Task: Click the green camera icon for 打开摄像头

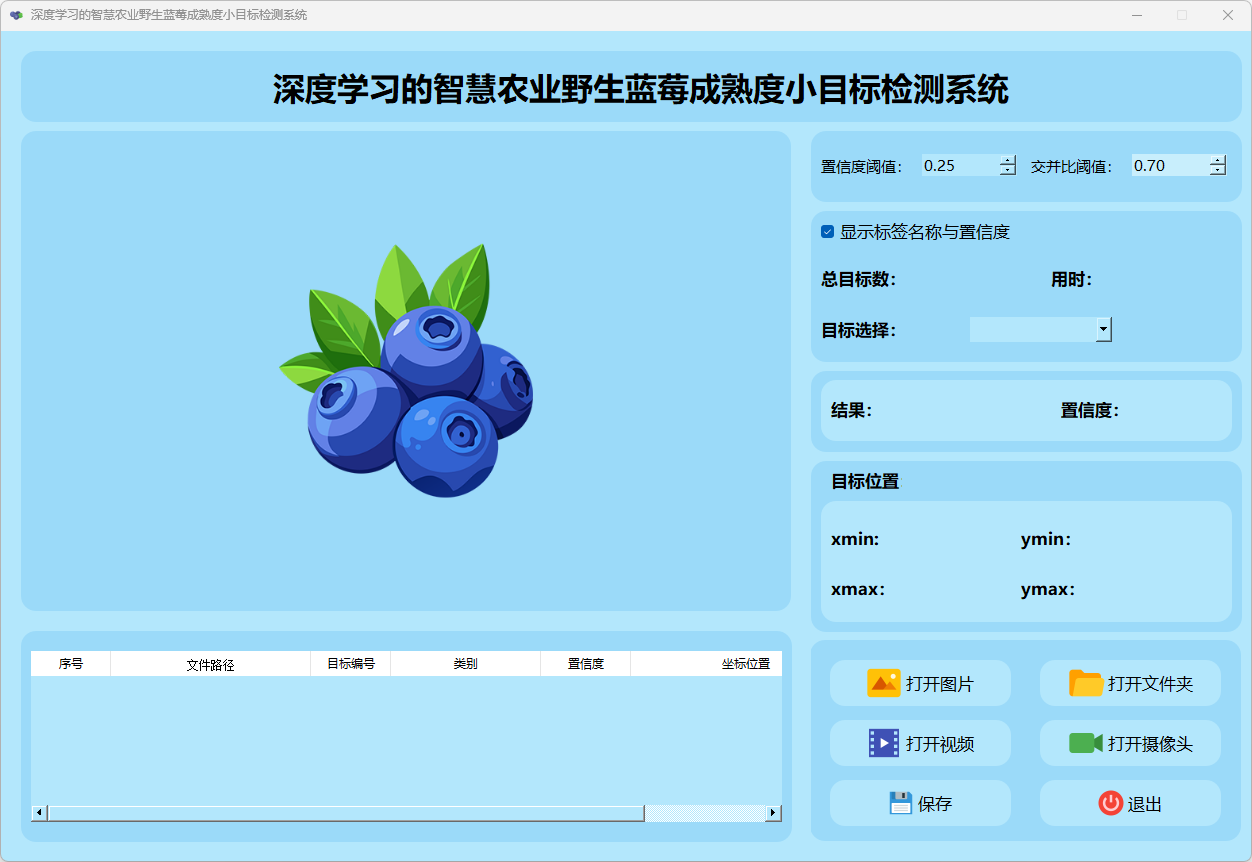Action: (x=1085, y=743)
